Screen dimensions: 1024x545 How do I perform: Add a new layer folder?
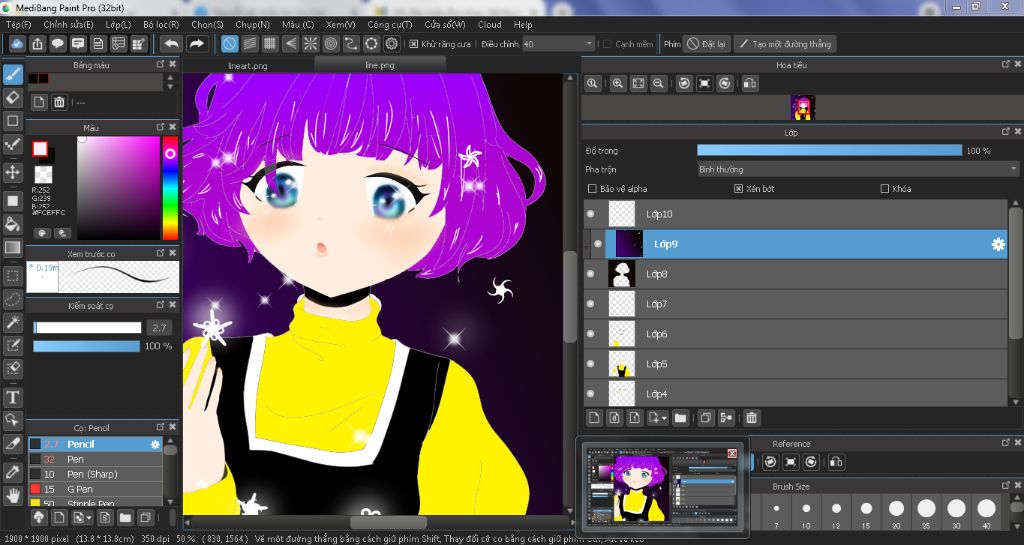coord(680,418)
